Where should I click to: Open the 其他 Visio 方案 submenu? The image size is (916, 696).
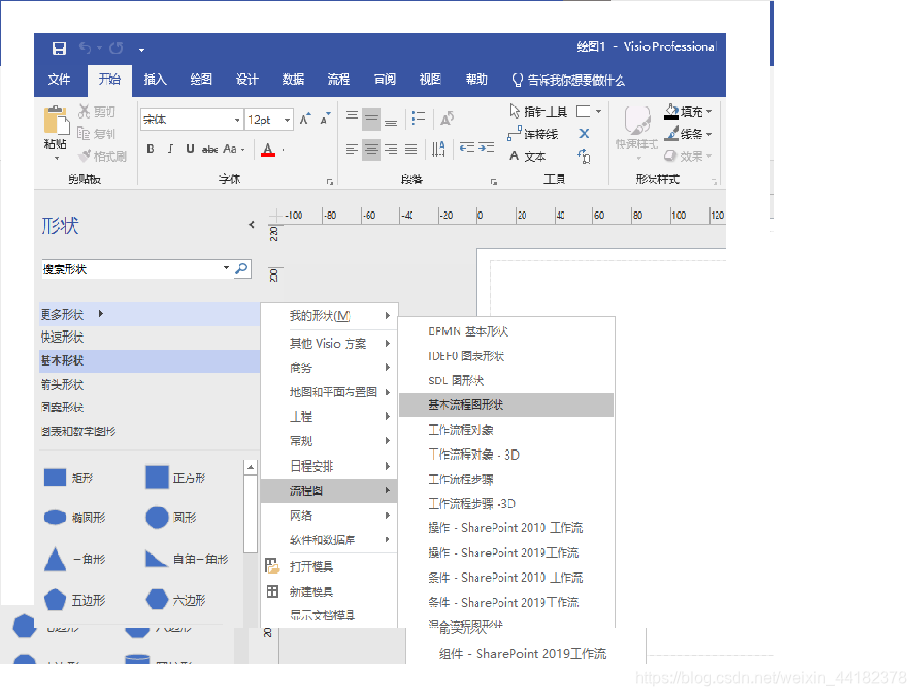[x=329, y=344]
